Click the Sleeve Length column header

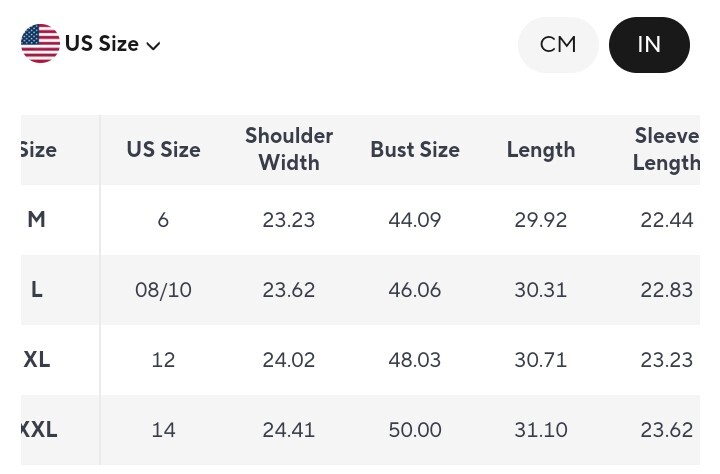click(666, 149)
